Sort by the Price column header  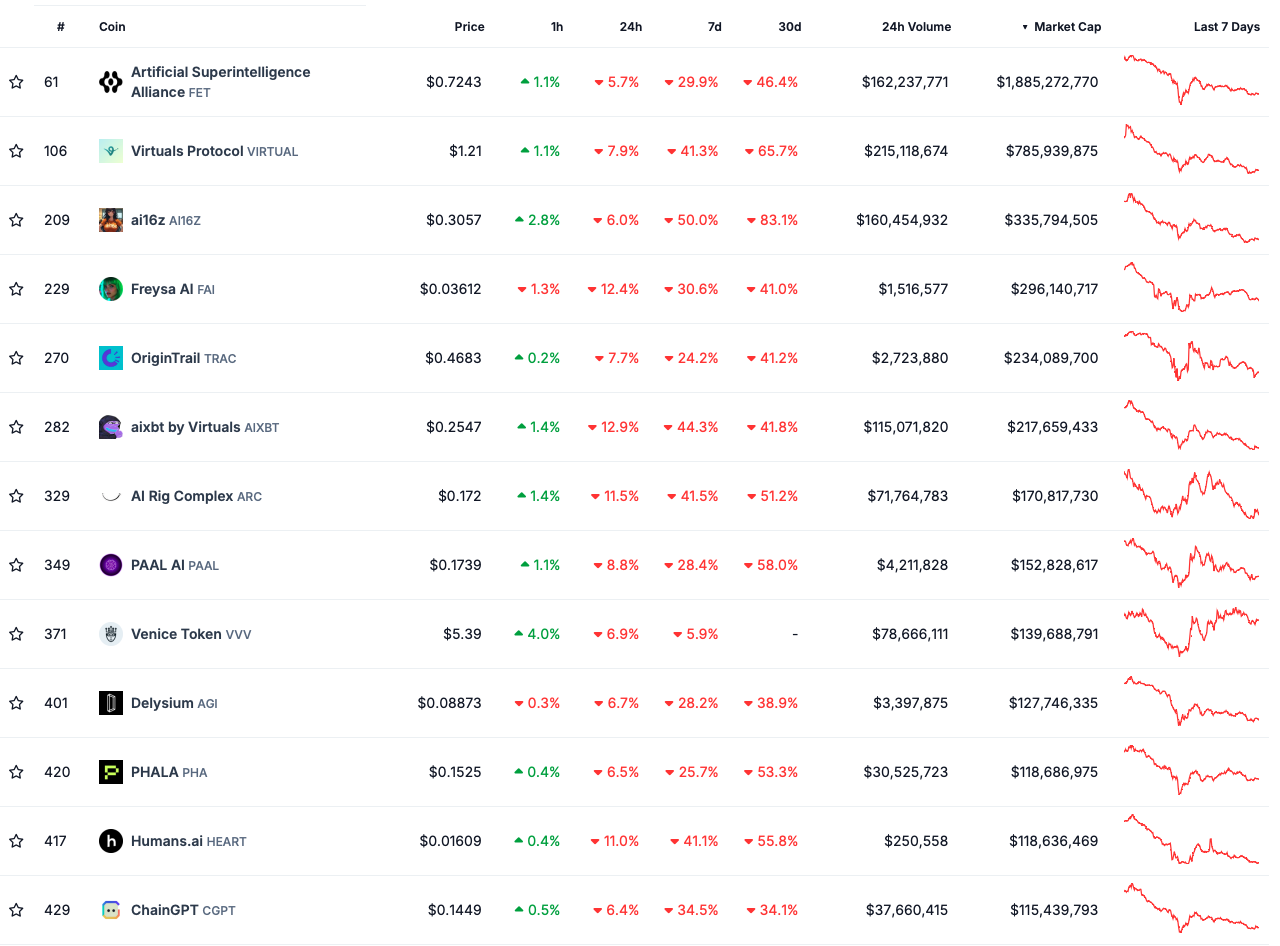(469, 27)
